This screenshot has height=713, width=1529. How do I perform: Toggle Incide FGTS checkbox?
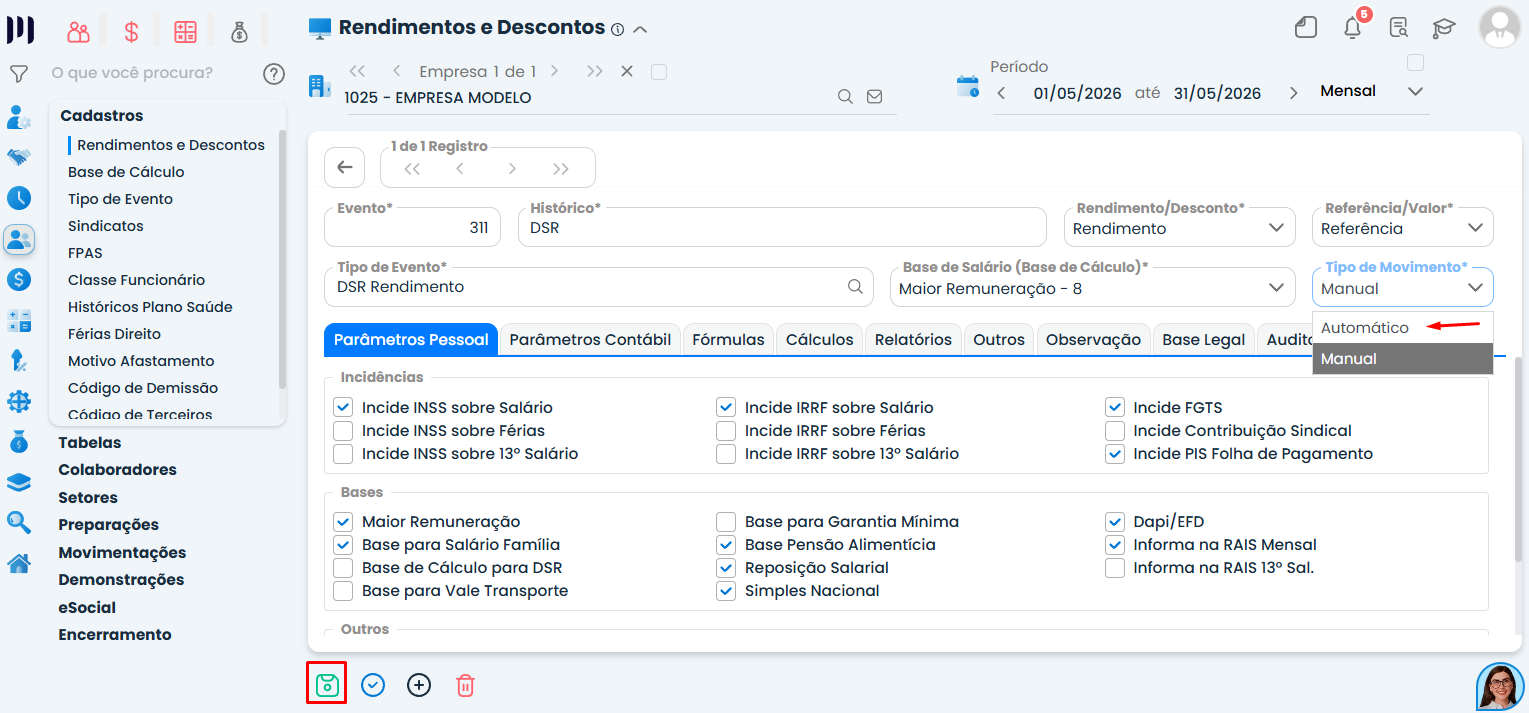tap(1115, 407)
